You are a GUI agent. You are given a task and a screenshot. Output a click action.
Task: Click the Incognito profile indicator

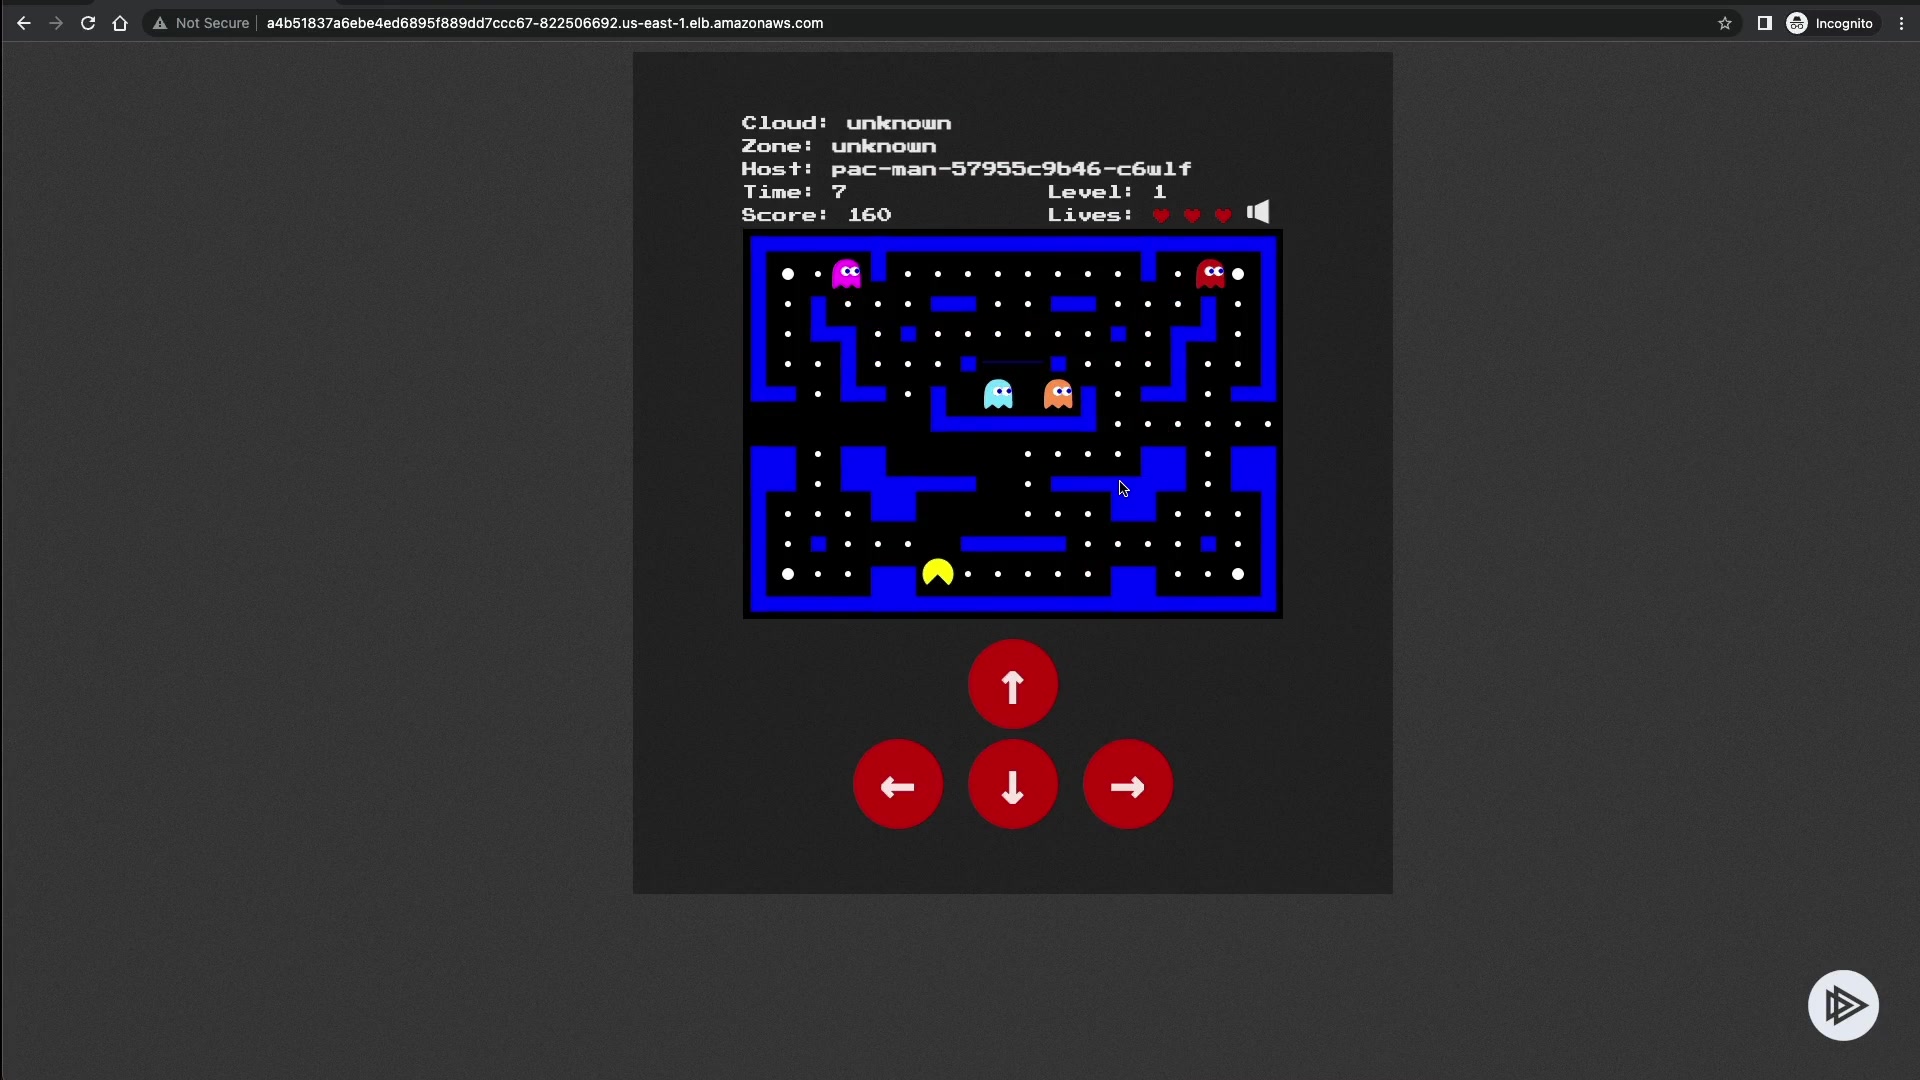(1830, 23)
